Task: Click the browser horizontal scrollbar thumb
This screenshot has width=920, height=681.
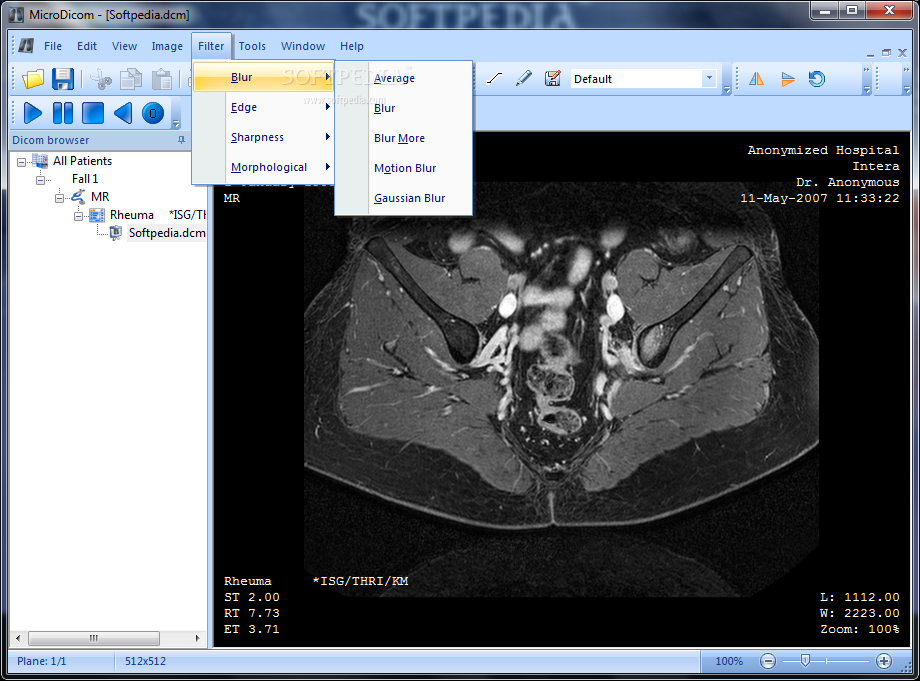Action: (94, 638)
